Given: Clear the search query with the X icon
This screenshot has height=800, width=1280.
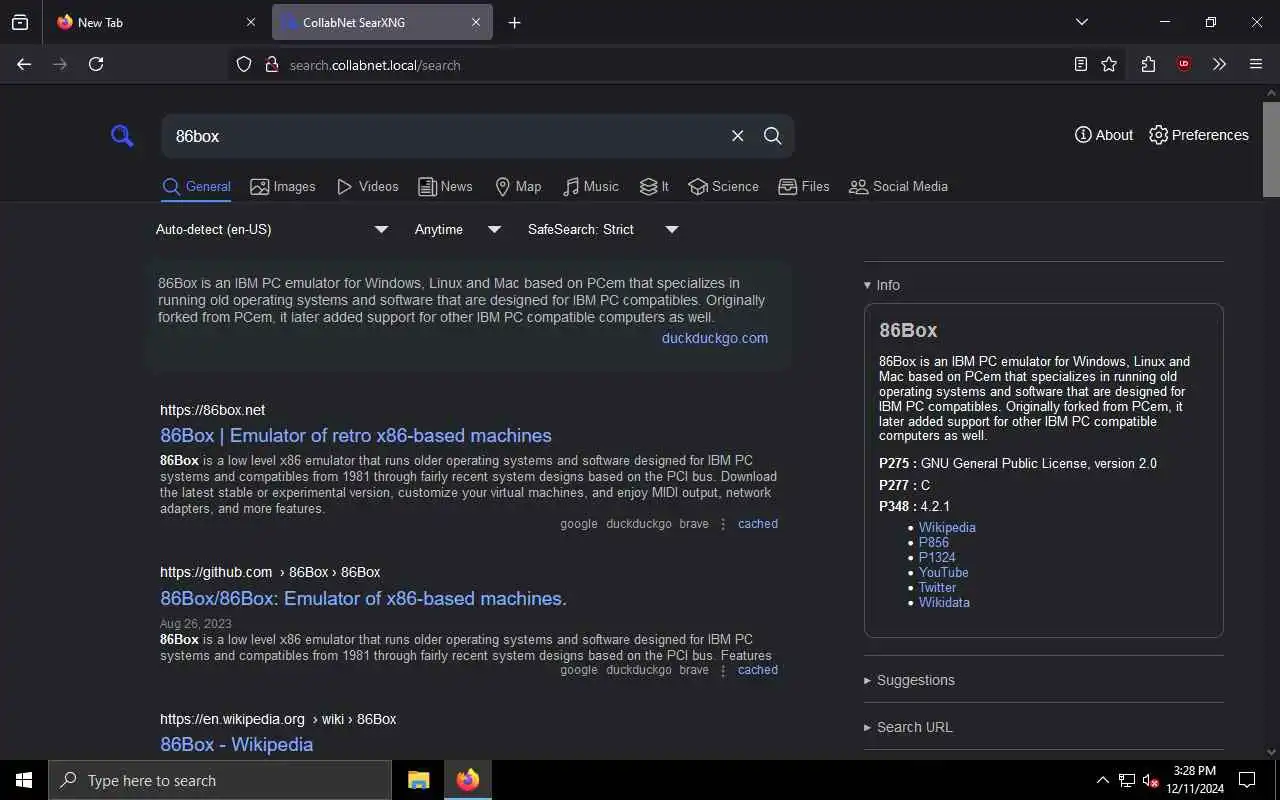Looking at the screenshot, I should [x=738, y=136].
